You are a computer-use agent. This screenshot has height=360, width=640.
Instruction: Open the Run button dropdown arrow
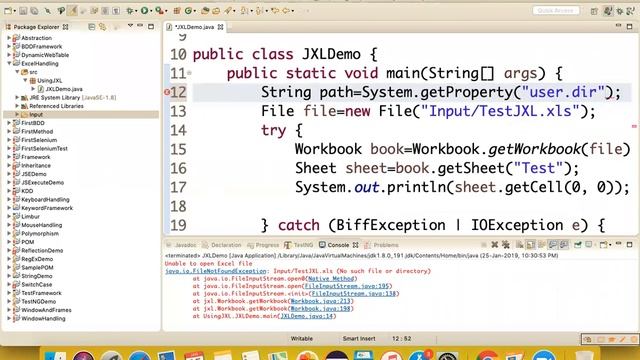tap(151, 11)
